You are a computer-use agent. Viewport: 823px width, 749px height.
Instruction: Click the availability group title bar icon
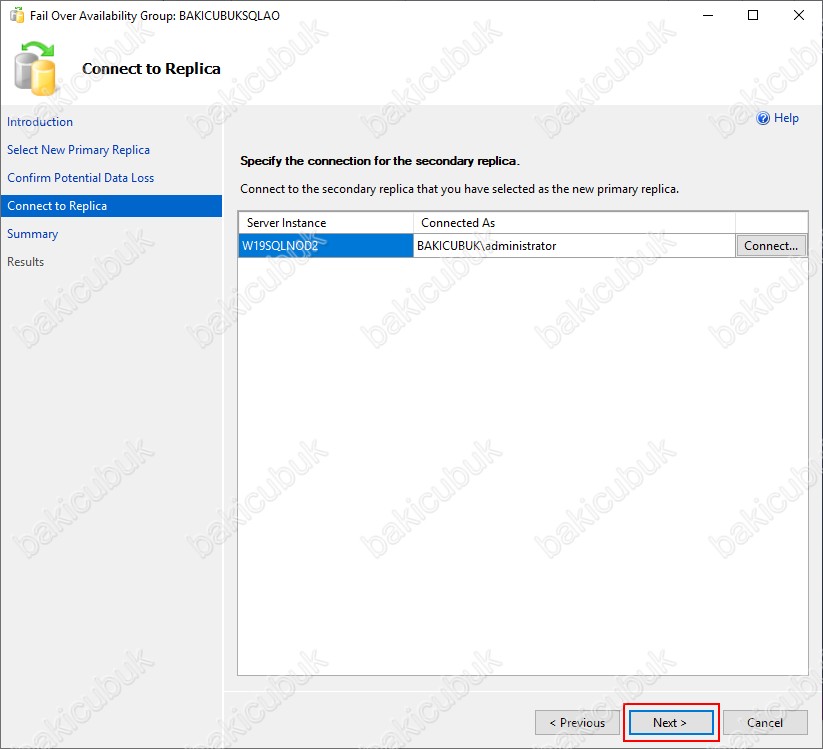(16, 15)
